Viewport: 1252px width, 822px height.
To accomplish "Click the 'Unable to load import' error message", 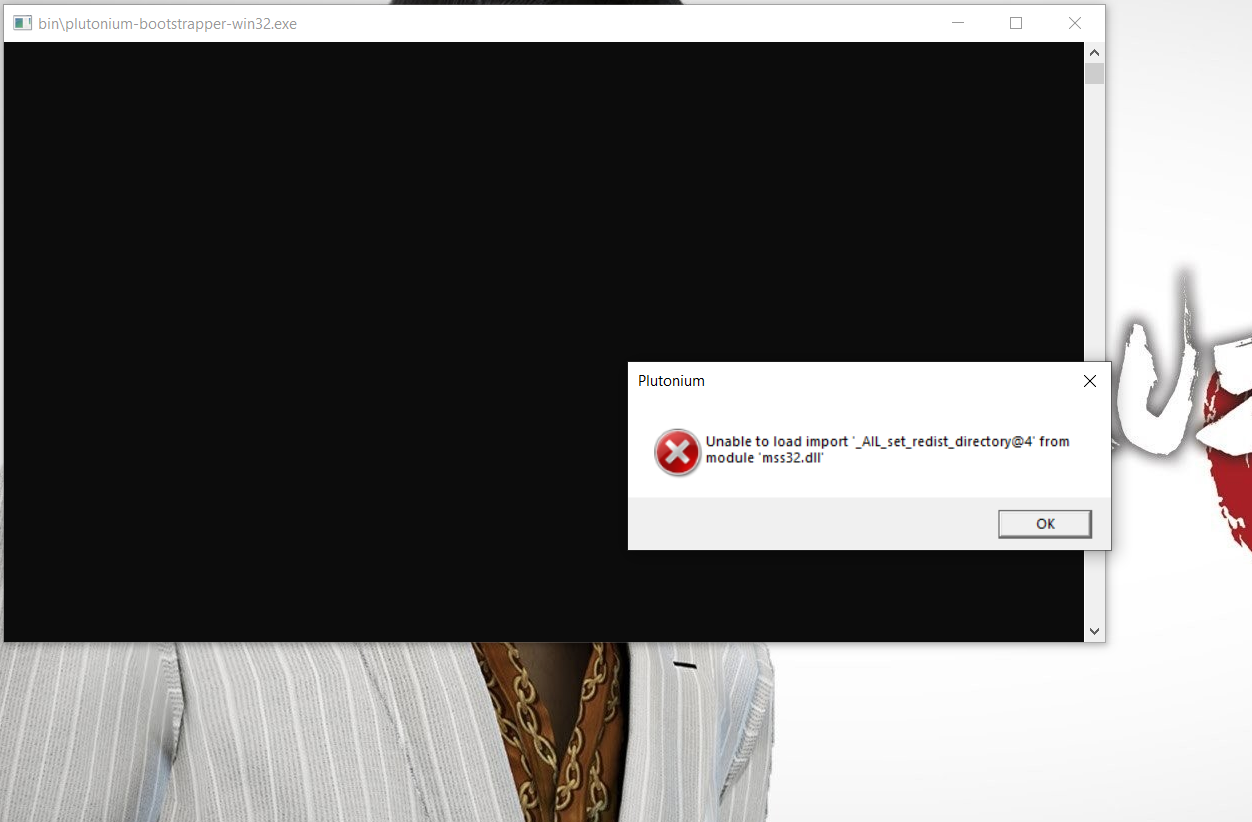I will pyautogui.click(x=887, y=450).
